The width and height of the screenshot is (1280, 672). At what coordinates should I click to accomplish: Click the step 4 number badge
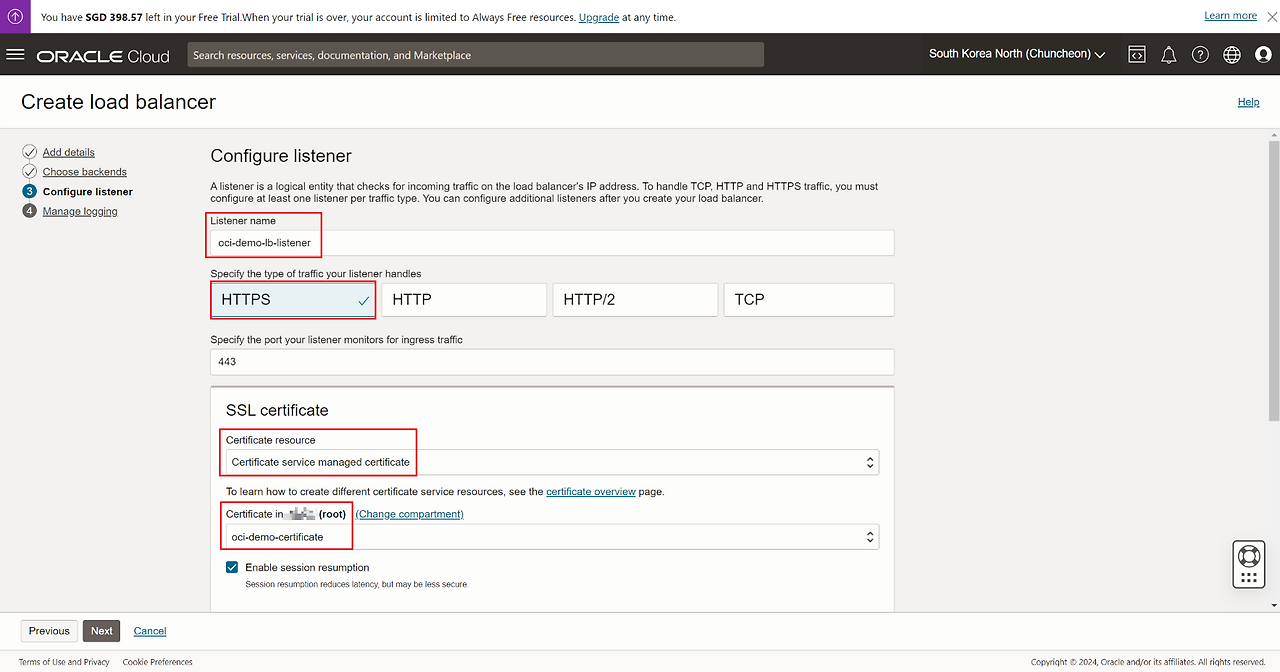29,211
